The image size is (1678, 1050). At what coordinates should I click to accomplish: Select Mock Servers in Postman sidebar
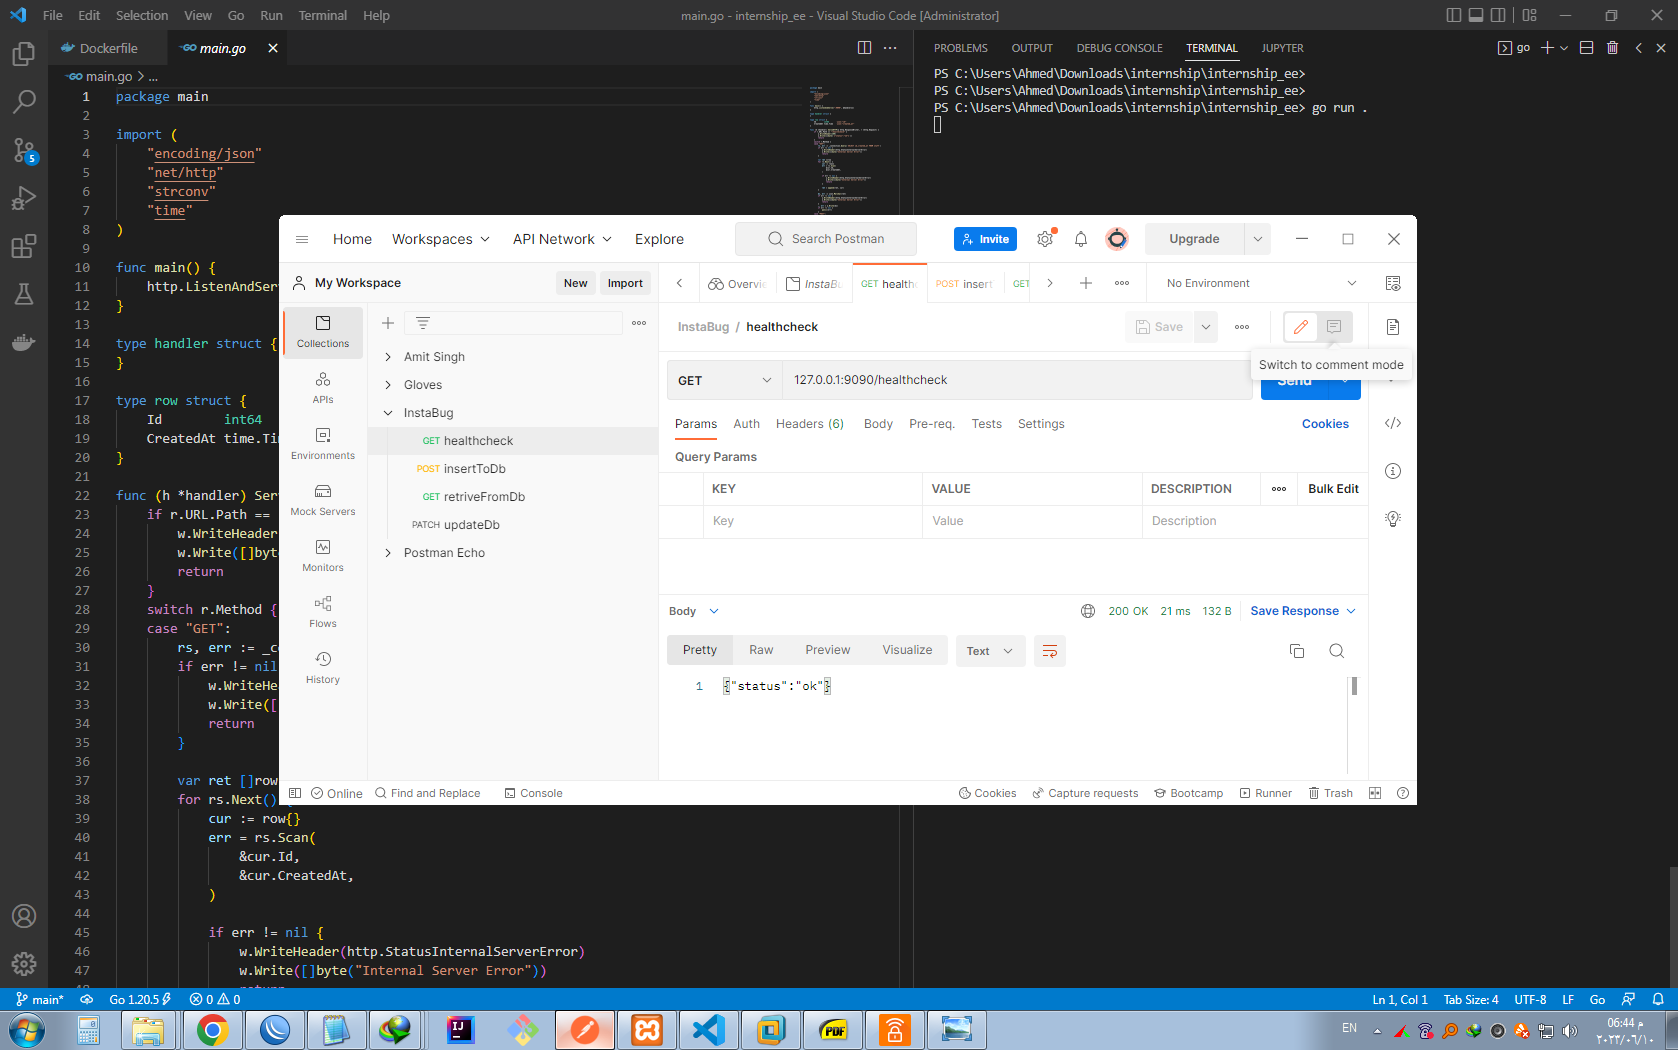[x=323, y=500]
